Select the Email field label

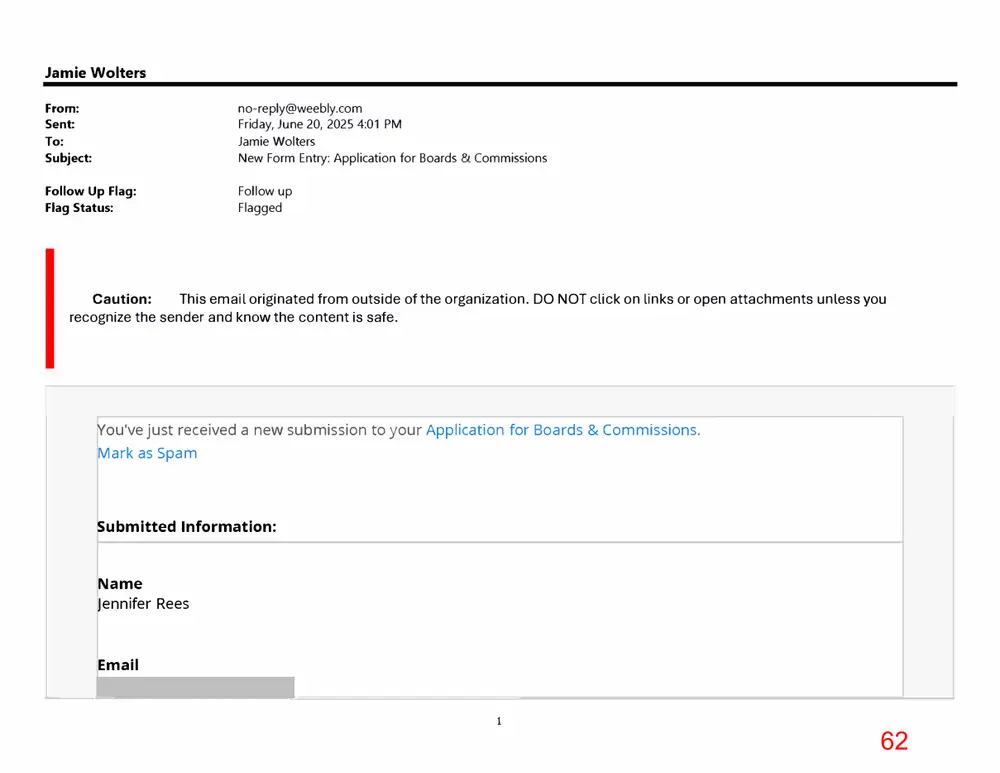click(x=118, y=665)
